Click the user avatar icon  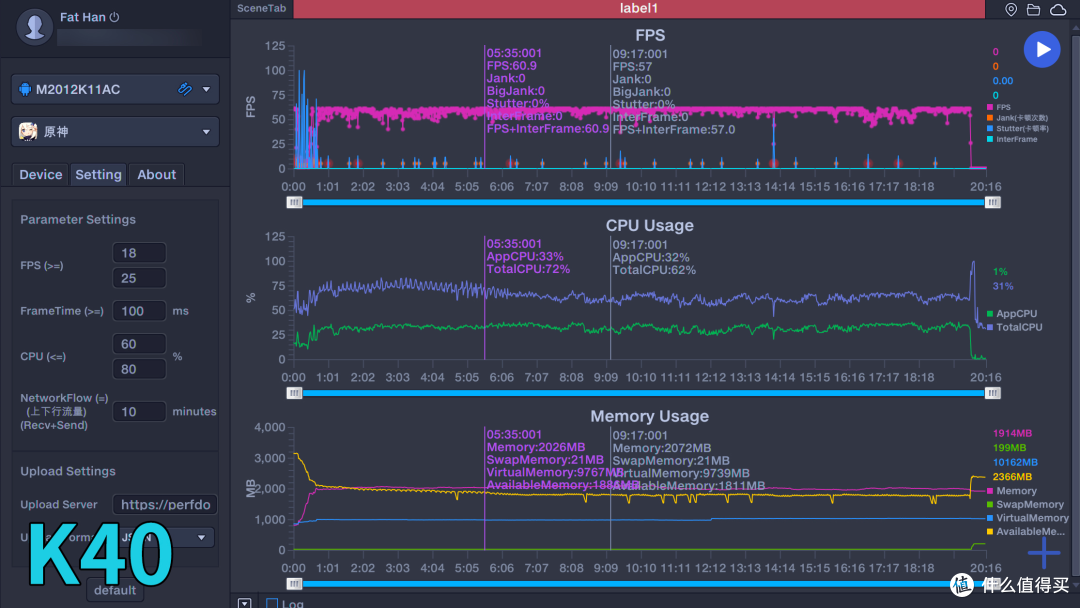[35, 27]
